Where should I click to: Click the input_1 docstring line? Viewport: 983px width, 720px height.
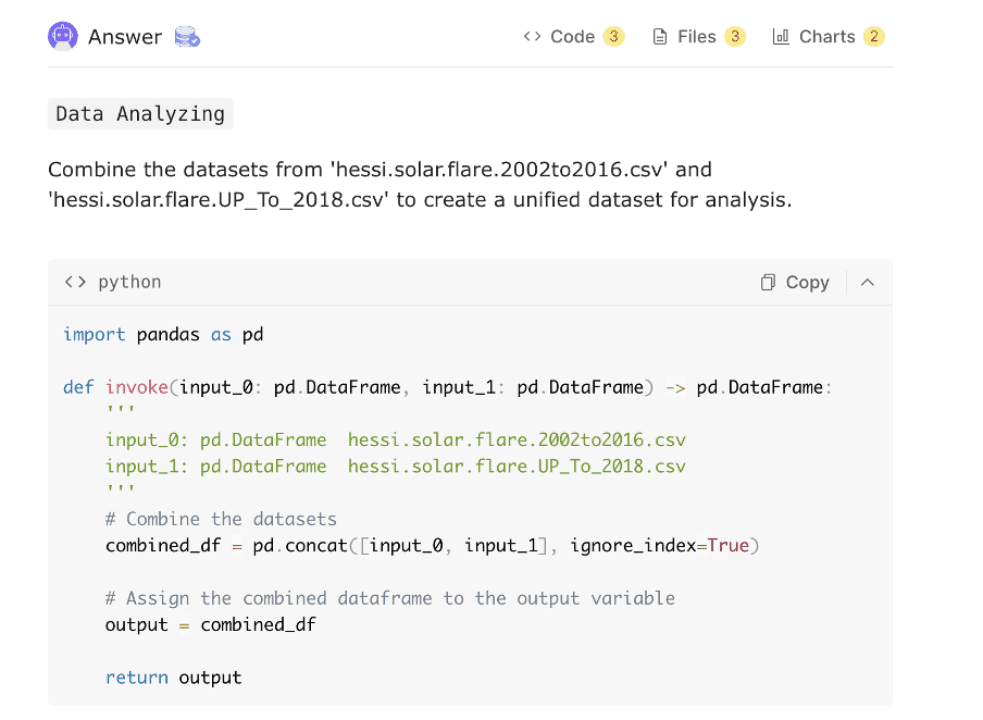(x=396, y=466)
